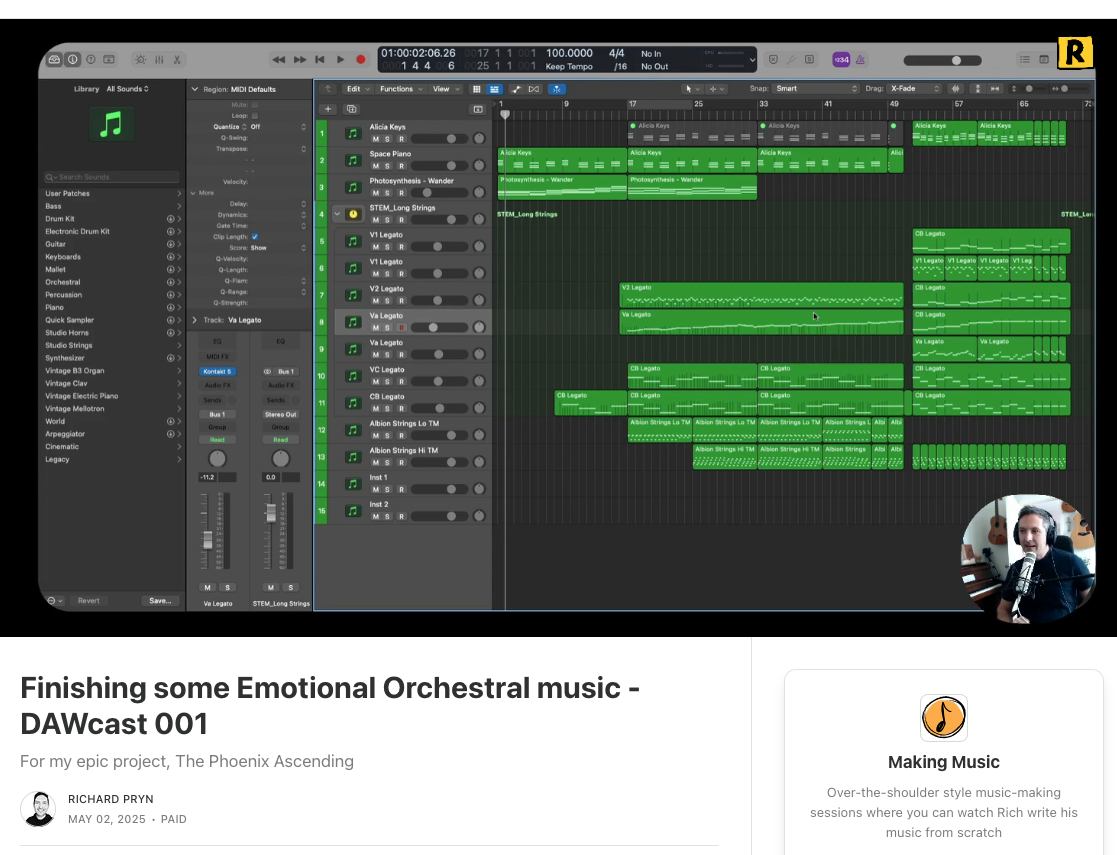This screenshot has width=1117, height=855.
Task: Open the Quick Help question mark icon
Action: point(91,60)
